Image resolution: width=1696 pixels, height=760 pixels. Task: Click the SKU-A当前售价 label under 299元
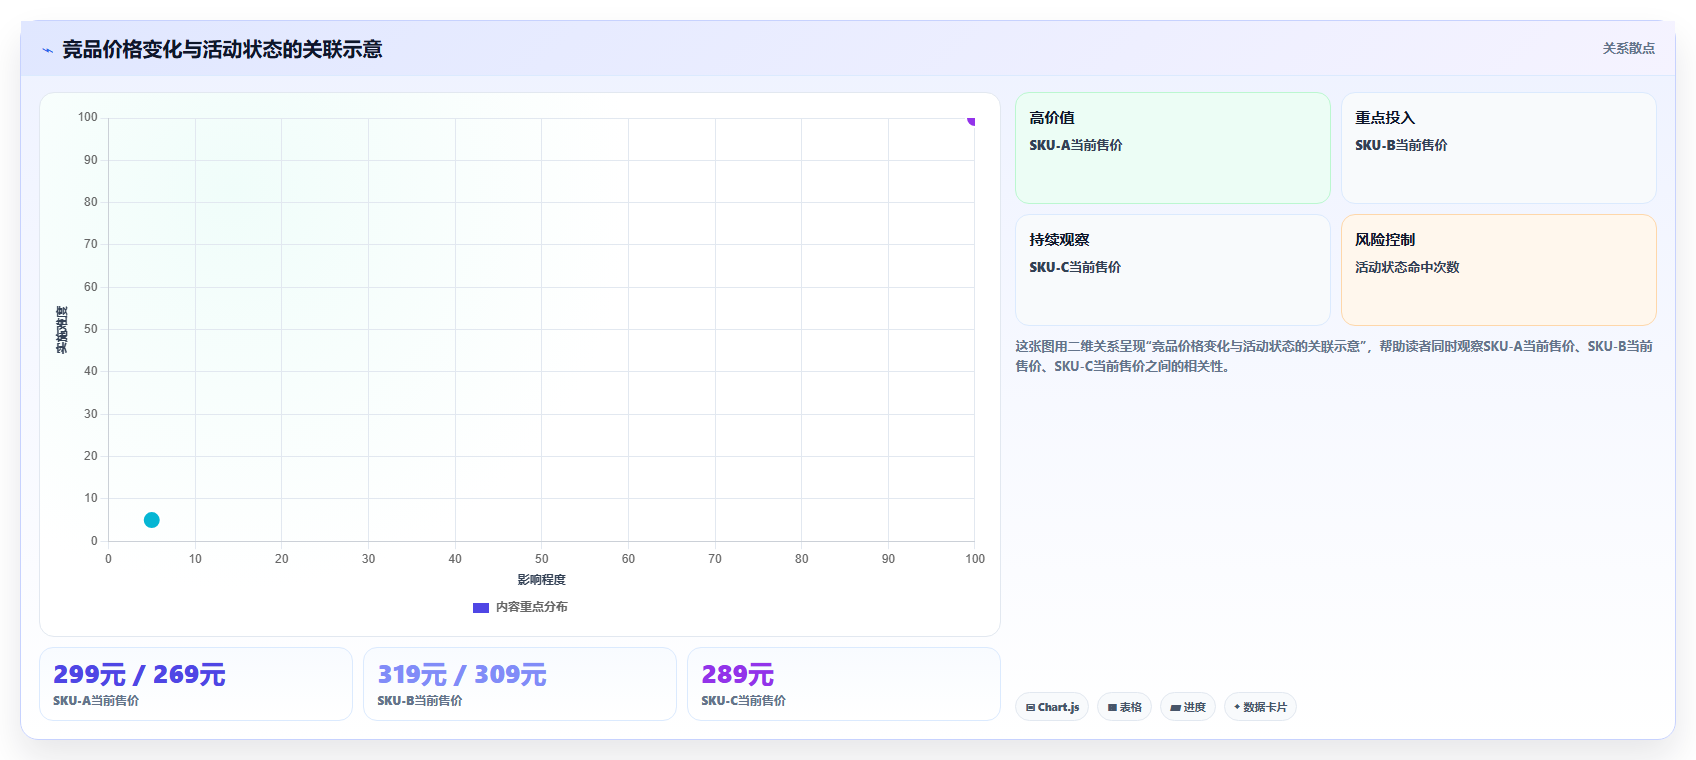pos(96,701)
